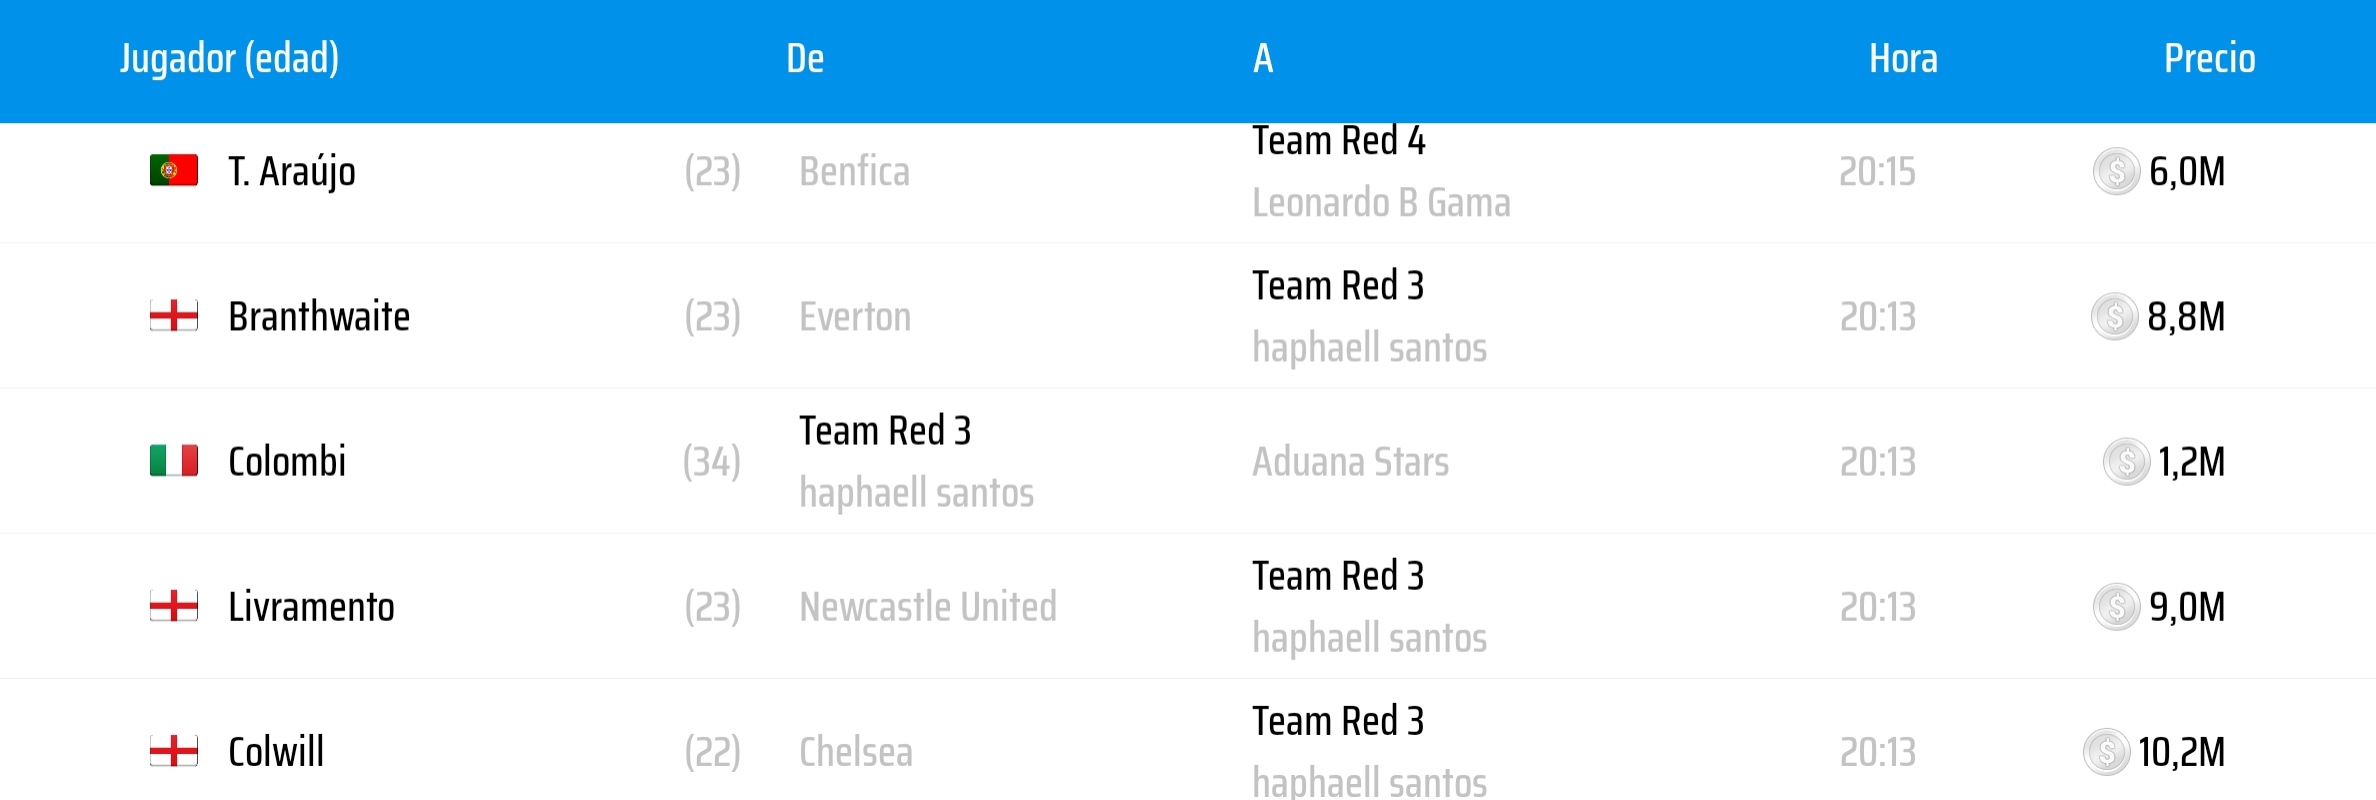
Task: Click the England flag beside Livramento
Action: pyautogui.click(x=174, y=606)
